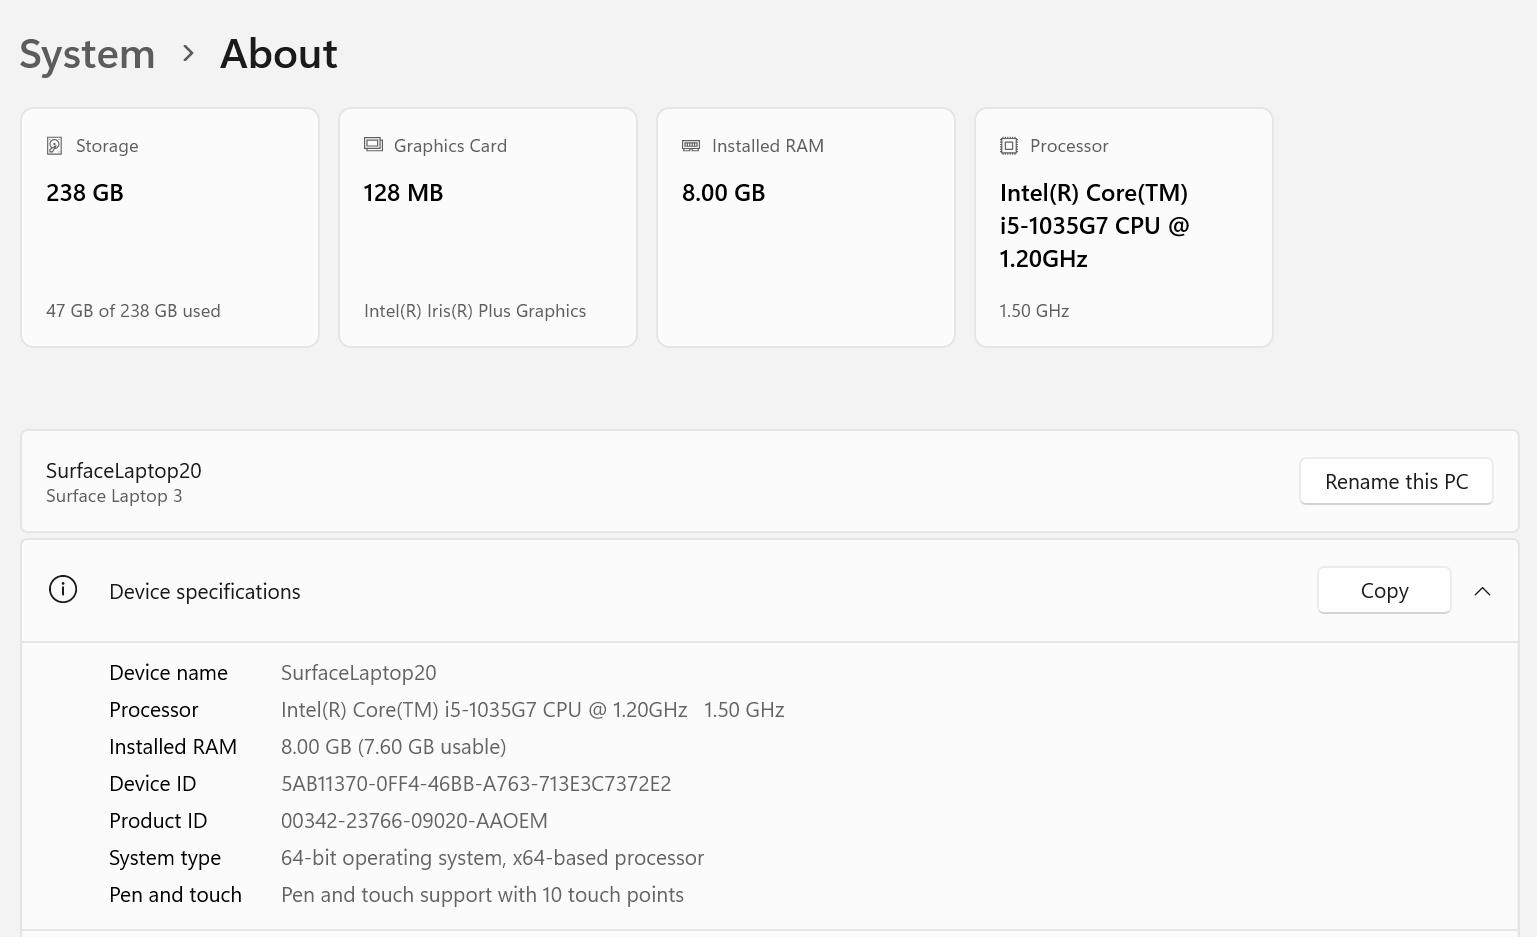This screenshot has height=937, width=1537.
Task: Click 1.50 GHz in Processor card
Action: pyautogui.click(x=1034, y=311)
